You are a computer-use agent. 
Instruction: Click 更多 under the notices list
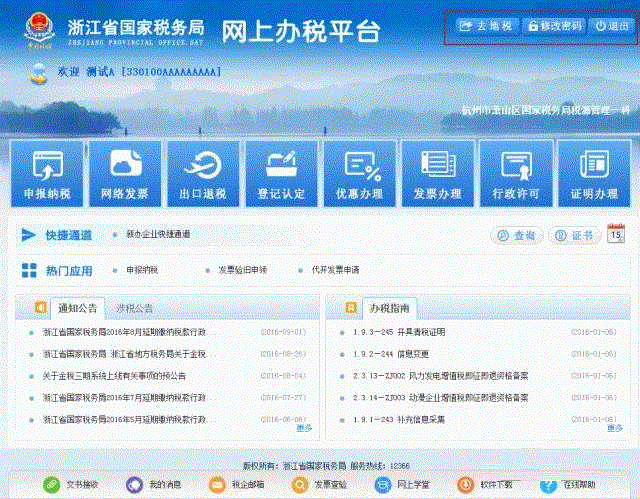(x=304, y=428)
